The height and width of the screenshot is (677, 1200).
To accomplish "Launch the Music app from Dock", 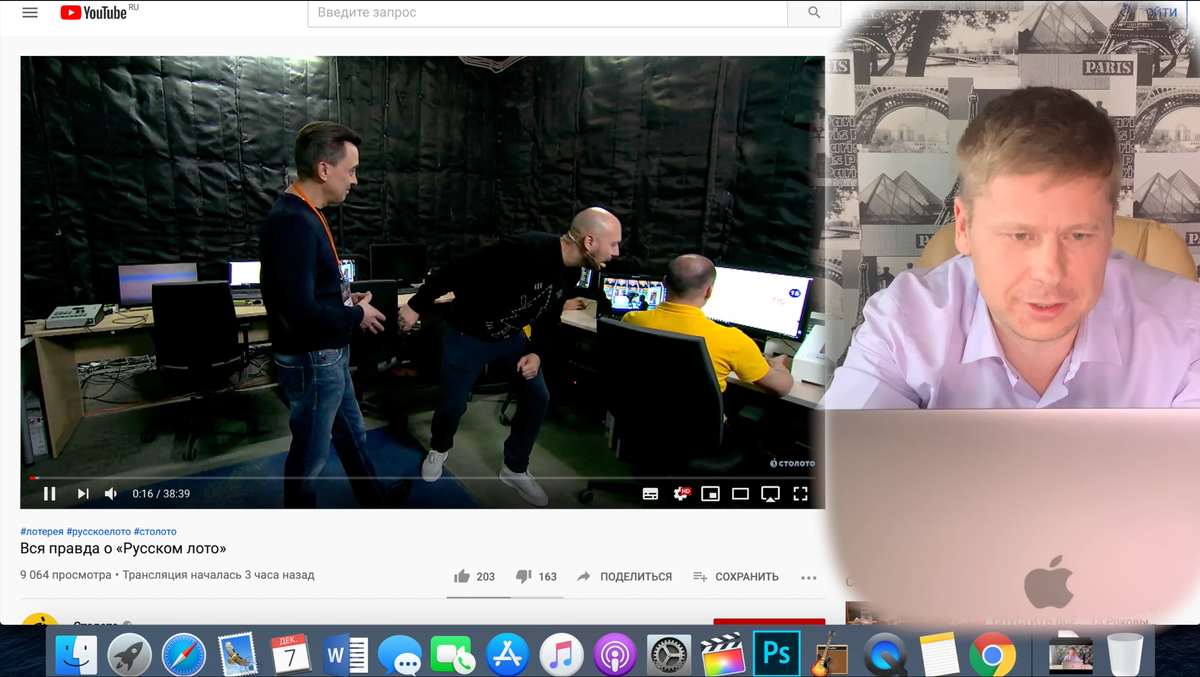I will [561, 655].
